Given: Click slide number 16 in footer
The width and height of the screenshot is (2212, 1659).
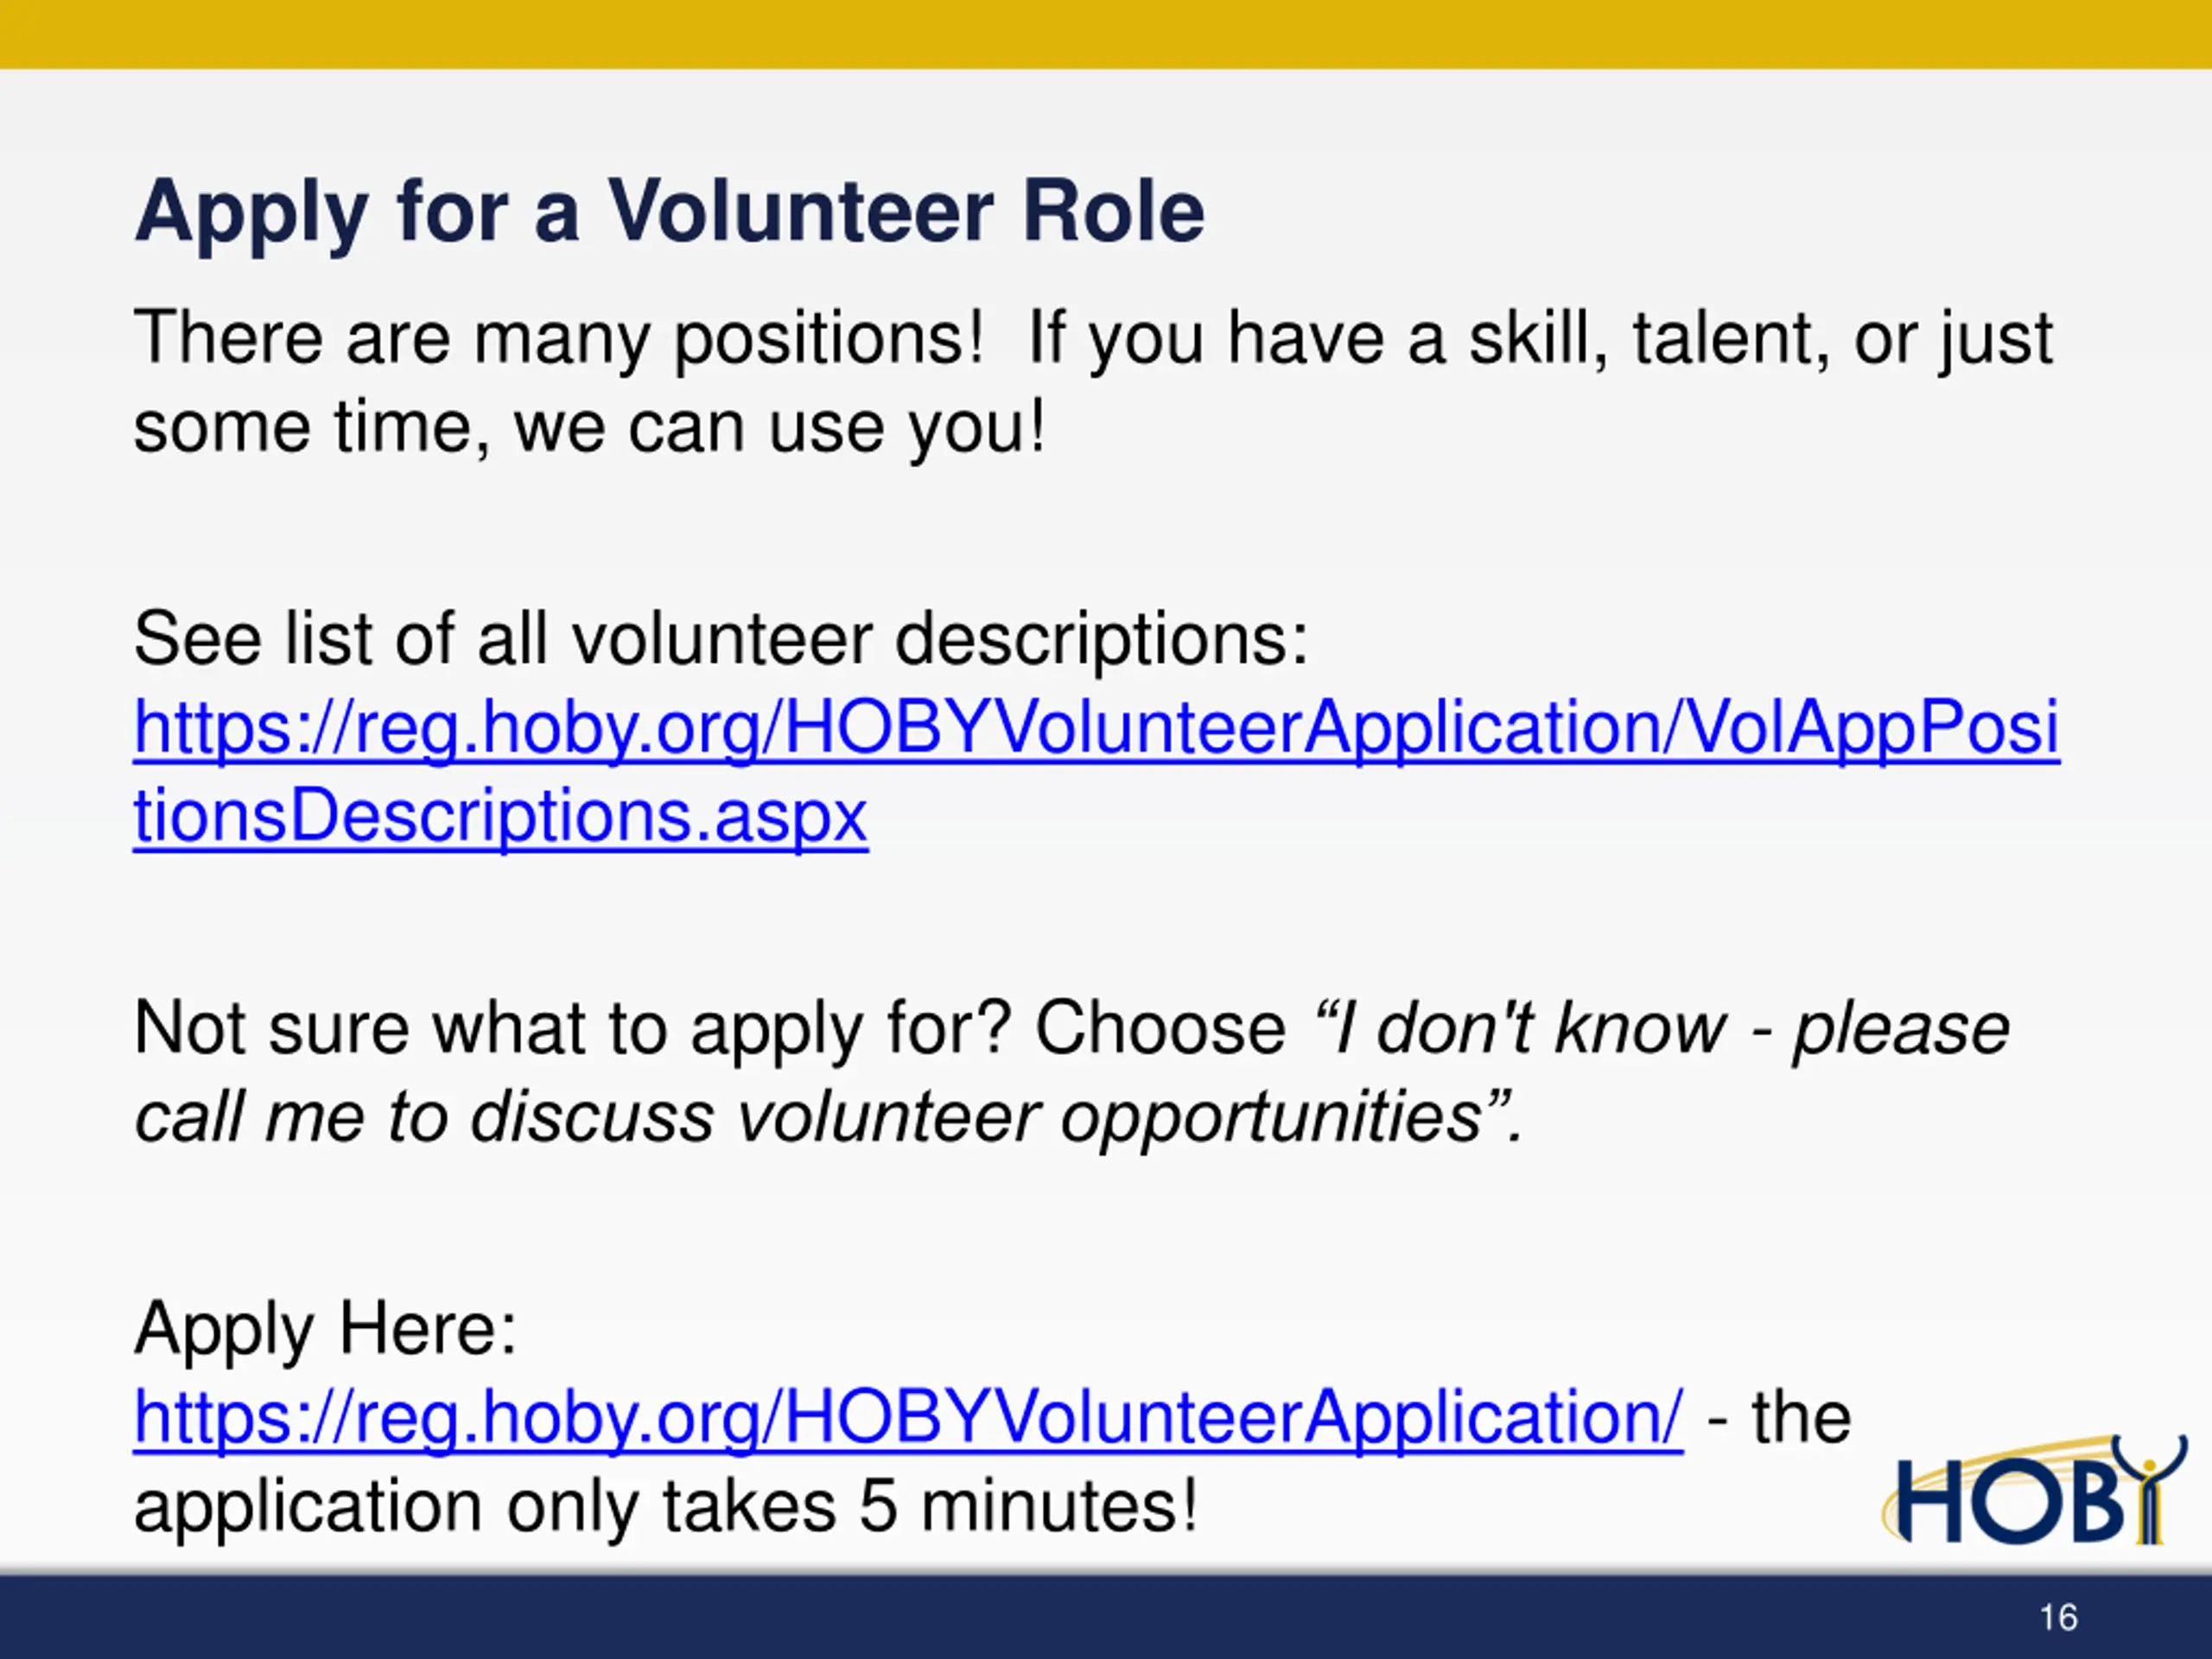Looking at the screenshot, I should 2058,1617.
